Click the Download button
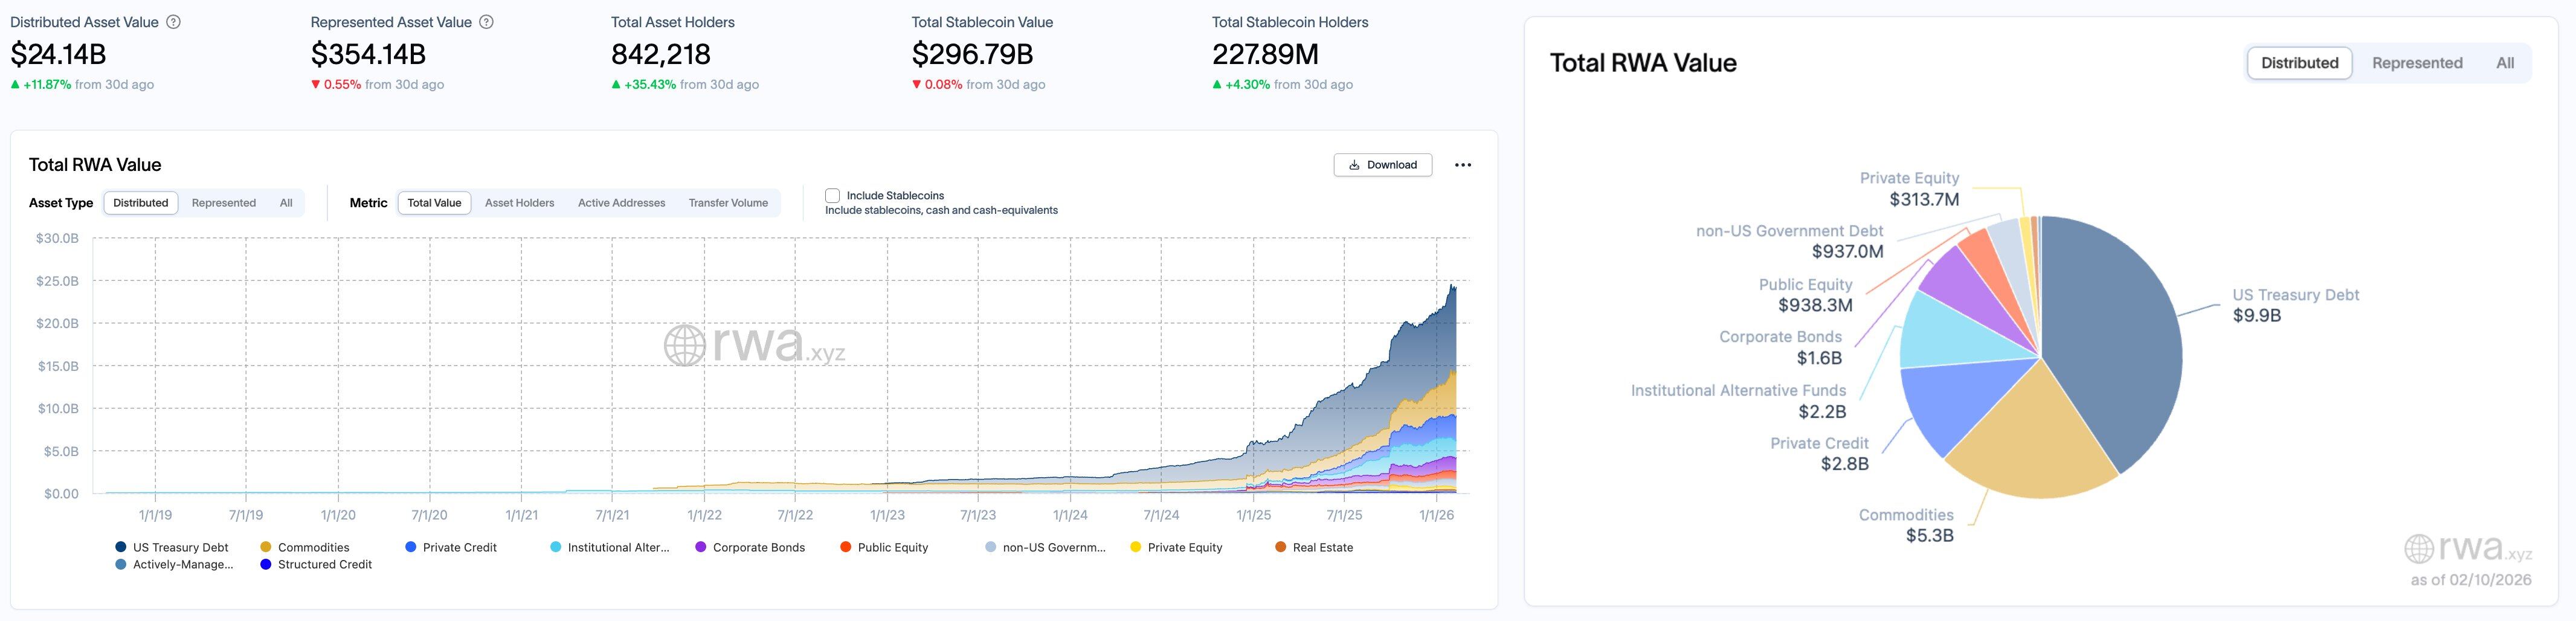The height and width of the screenshot is (621, 2576). click(x=1383, y=164)
